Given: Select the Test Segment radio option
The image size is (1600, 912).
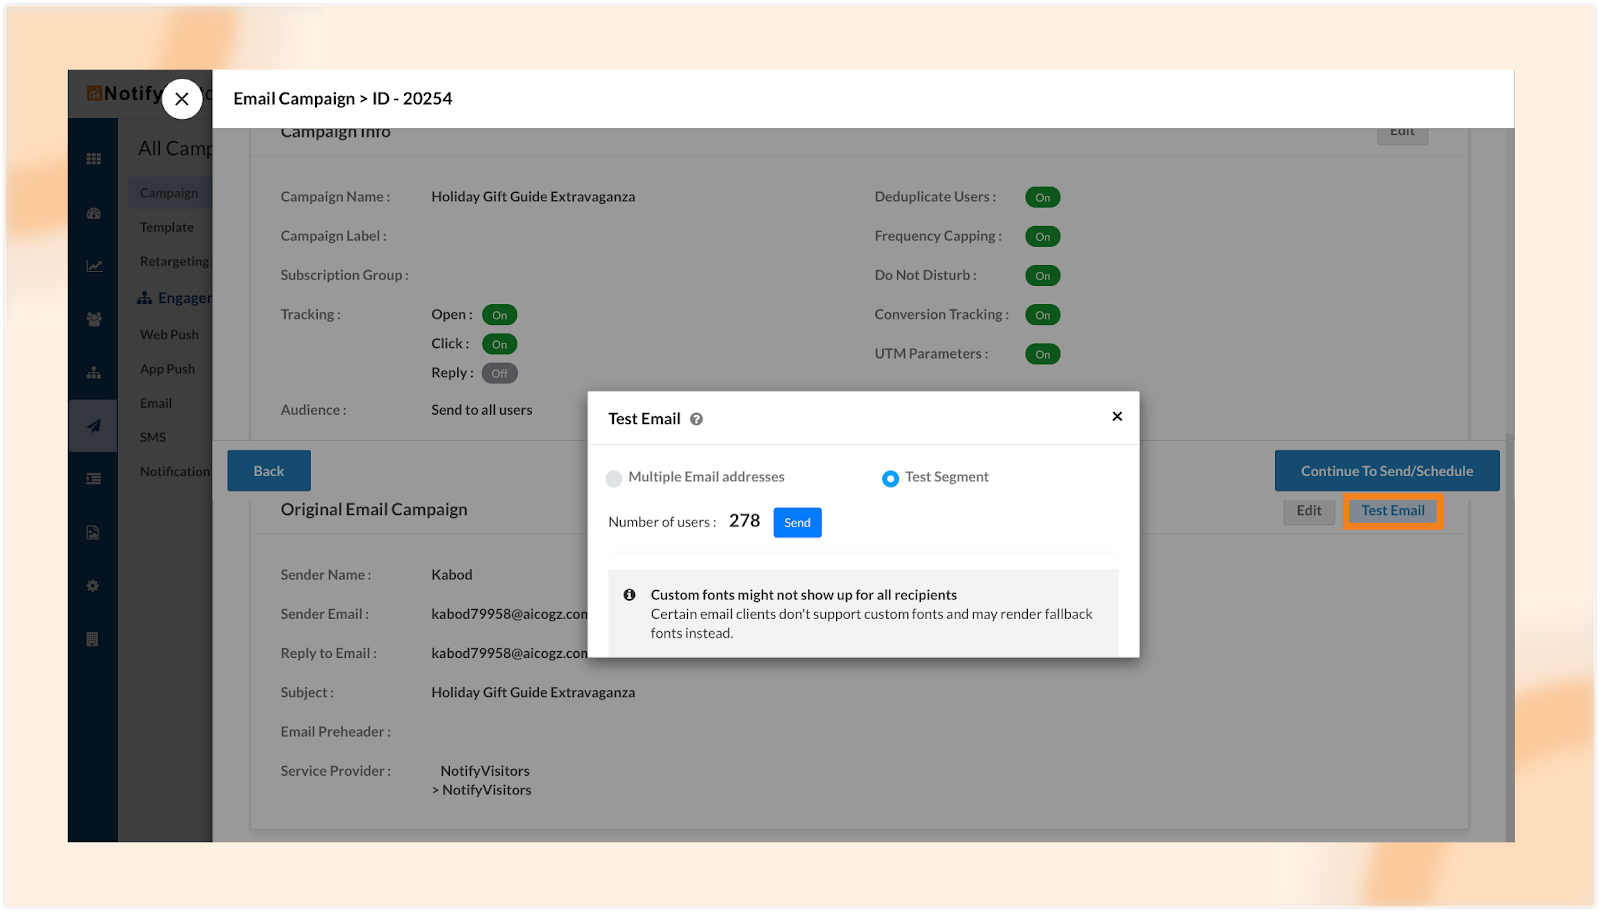Looking at the screenshot, I should pyautogui.click(x=890, y=478).
